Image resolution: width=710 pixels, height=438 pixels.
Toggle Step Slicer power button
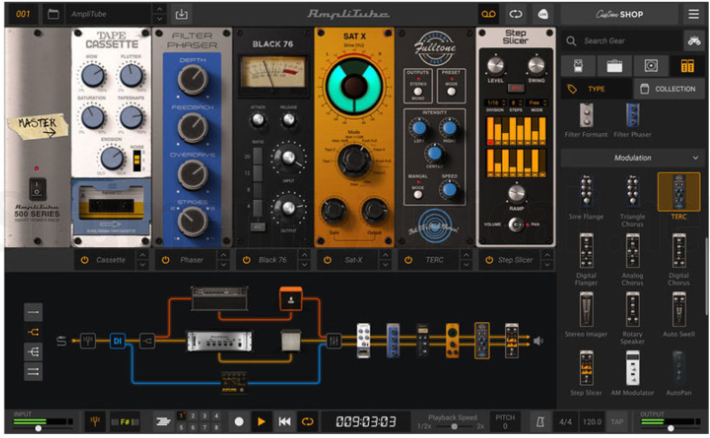tap(489, 260)
